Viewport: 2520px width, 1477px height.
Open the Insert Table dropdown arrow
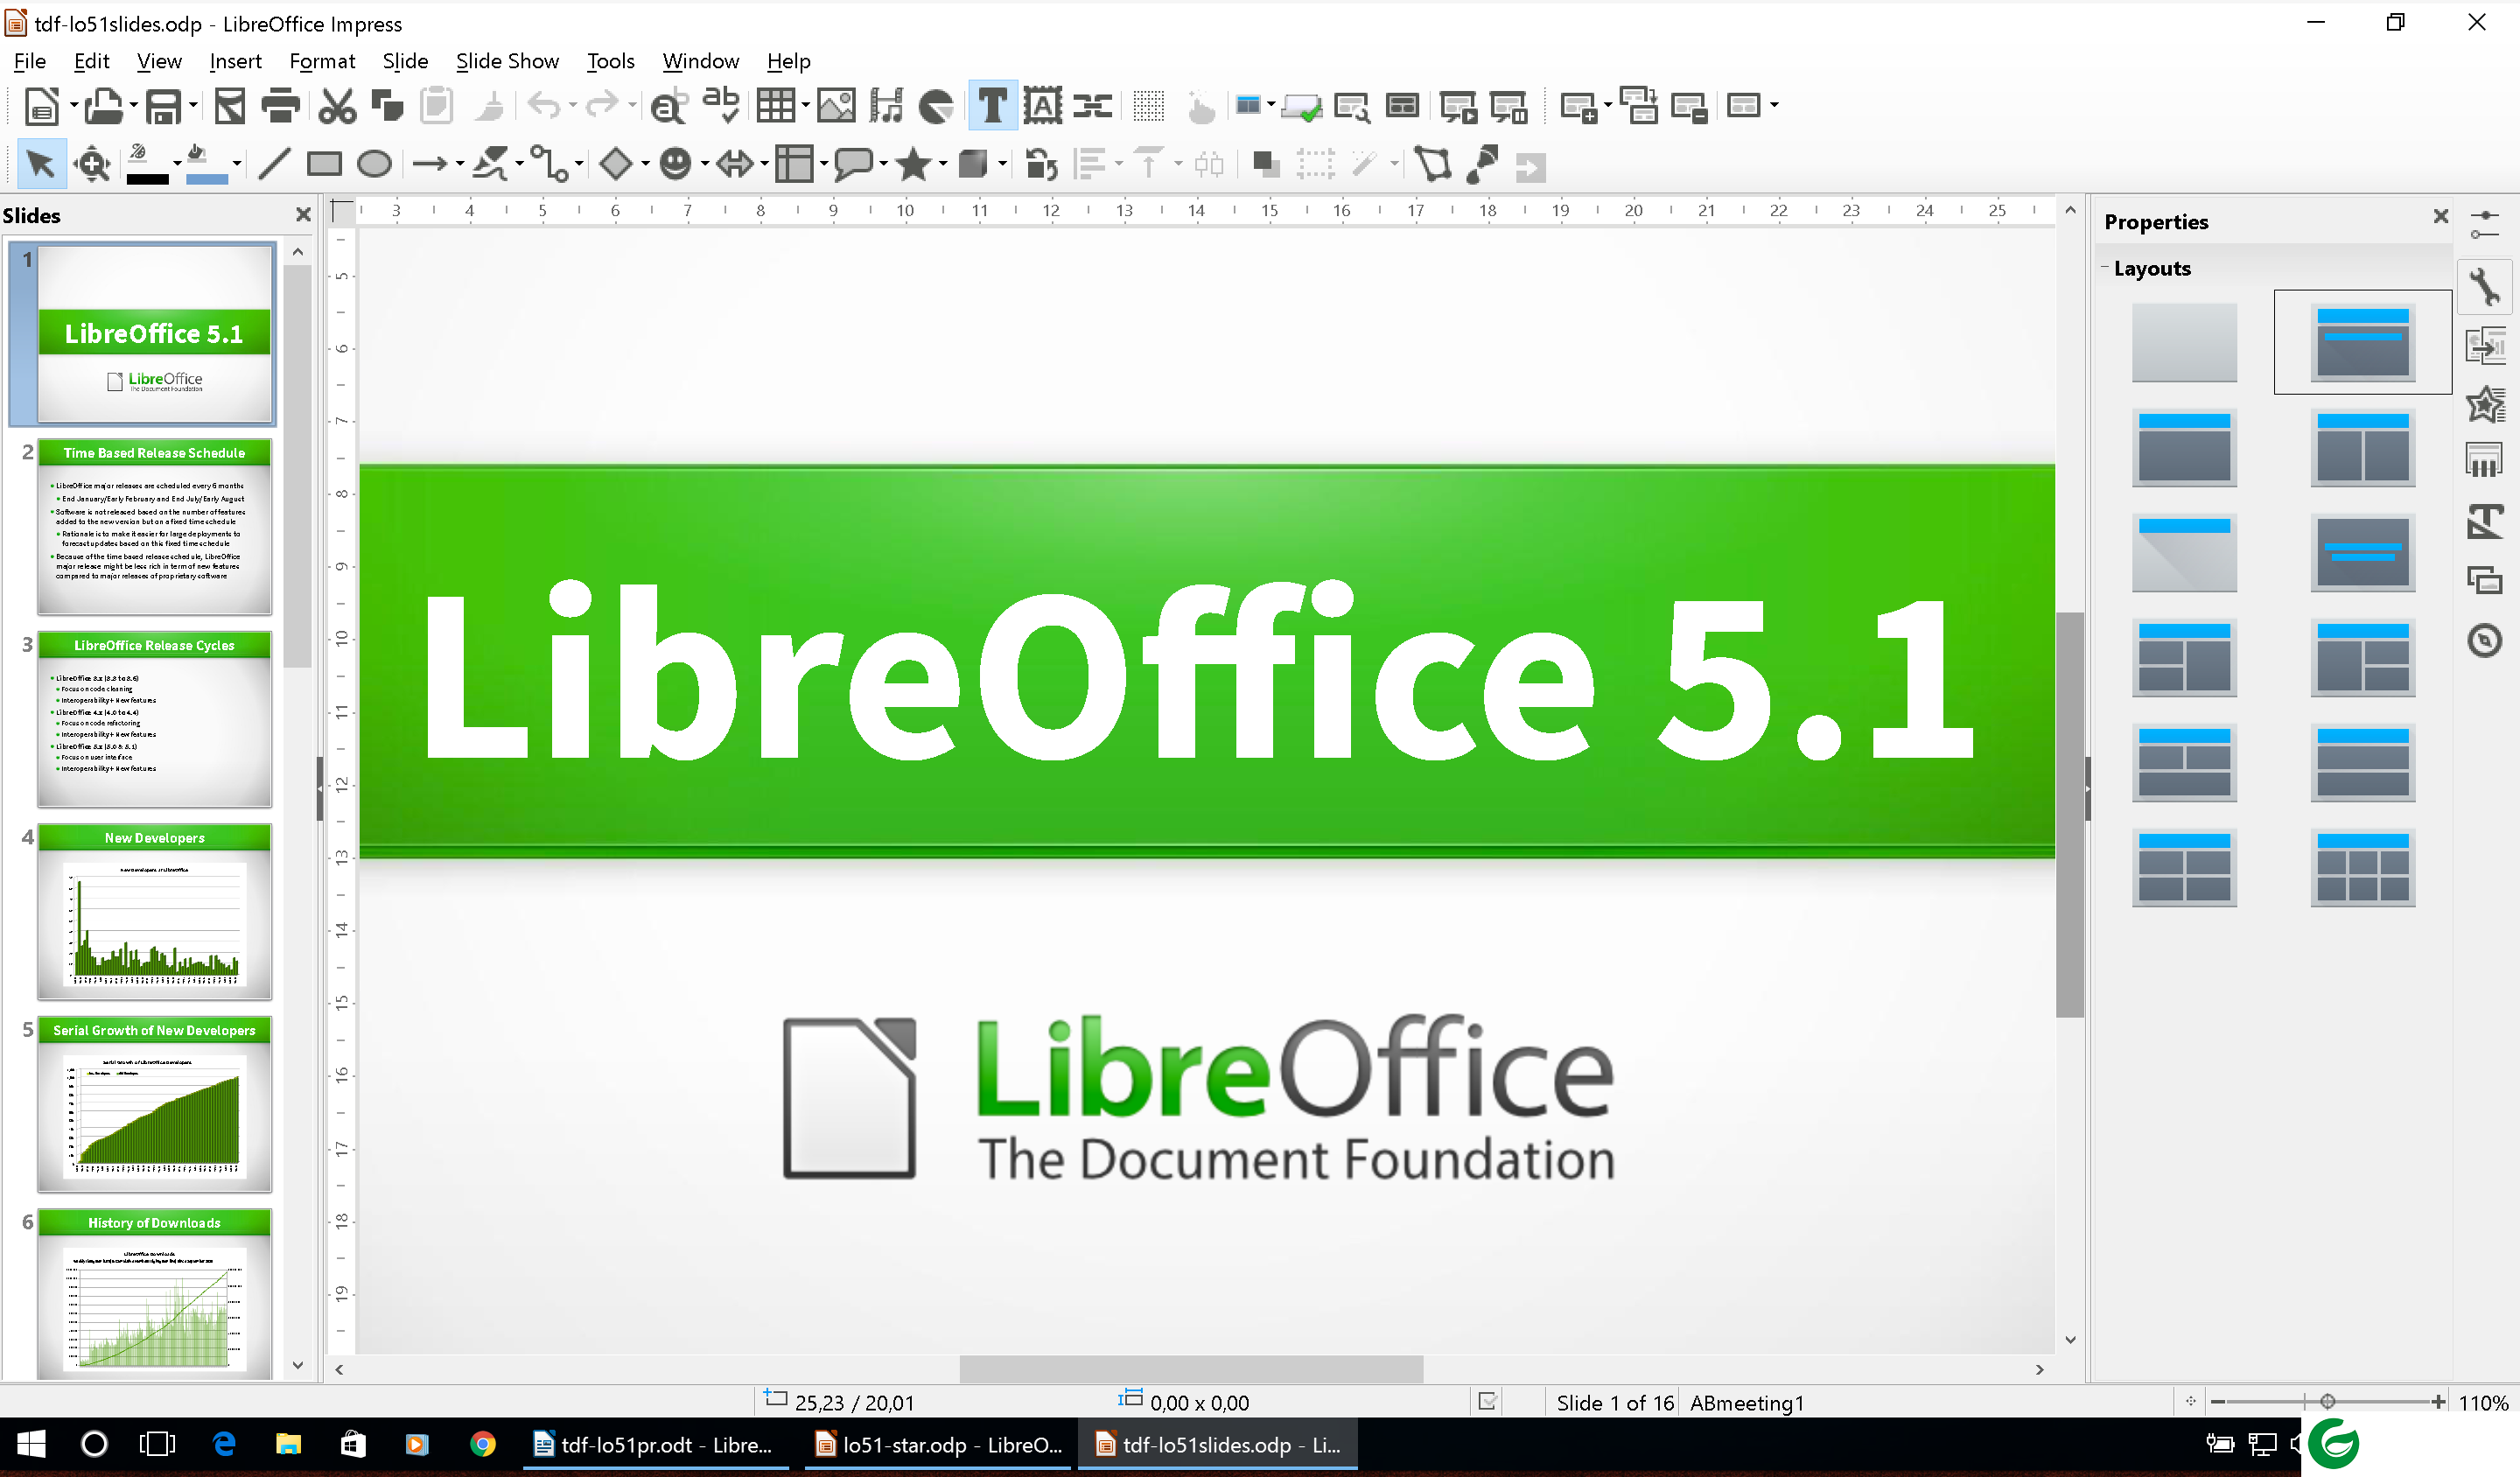(805, 106)
